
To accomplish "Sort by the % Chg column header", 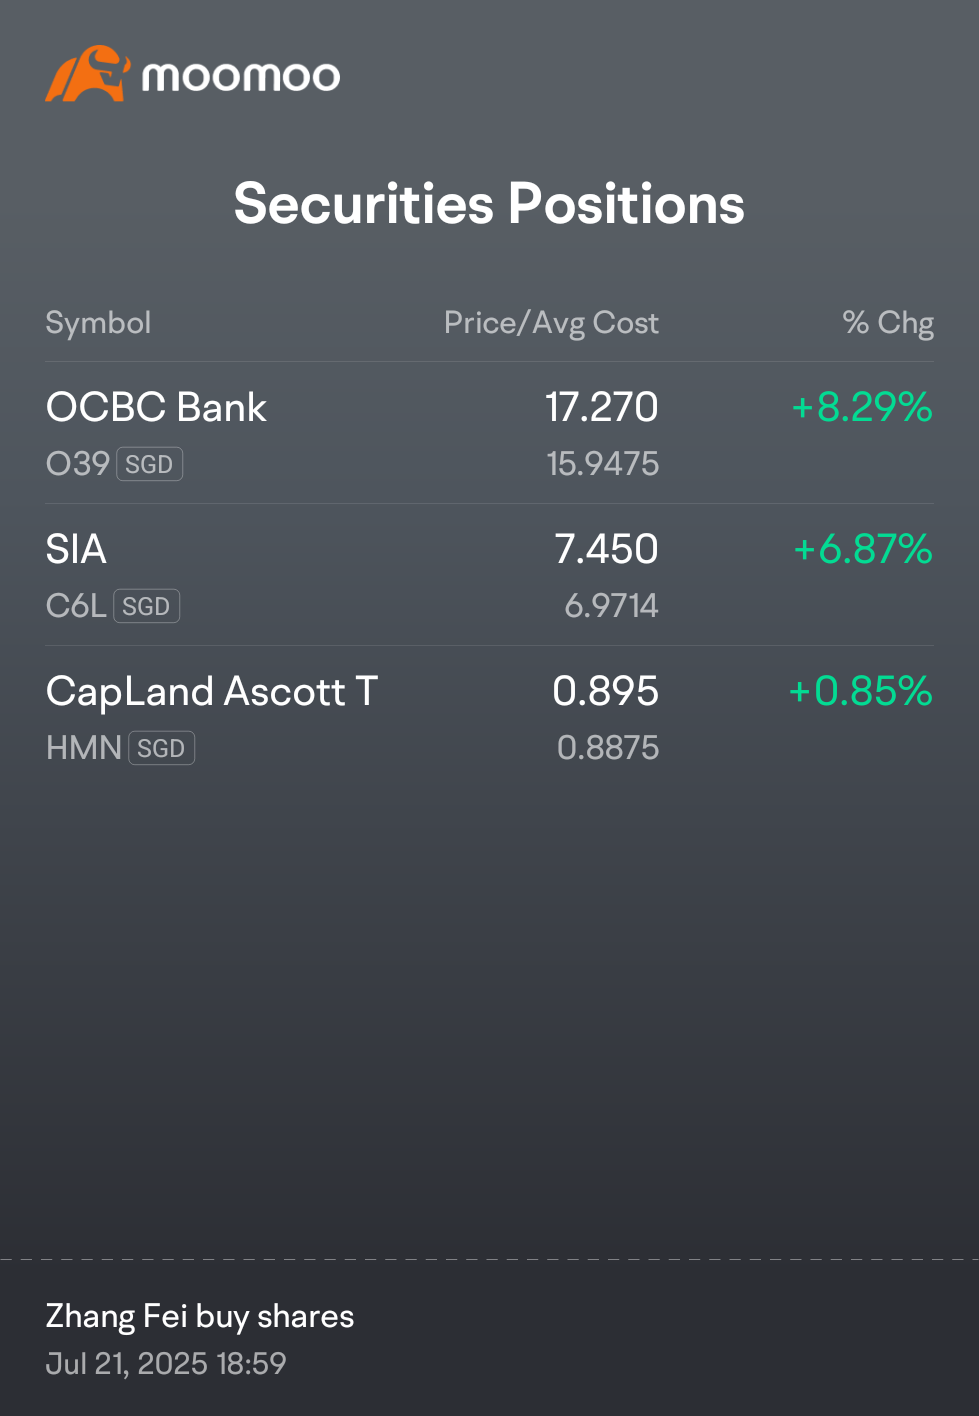I will point(888,323).
